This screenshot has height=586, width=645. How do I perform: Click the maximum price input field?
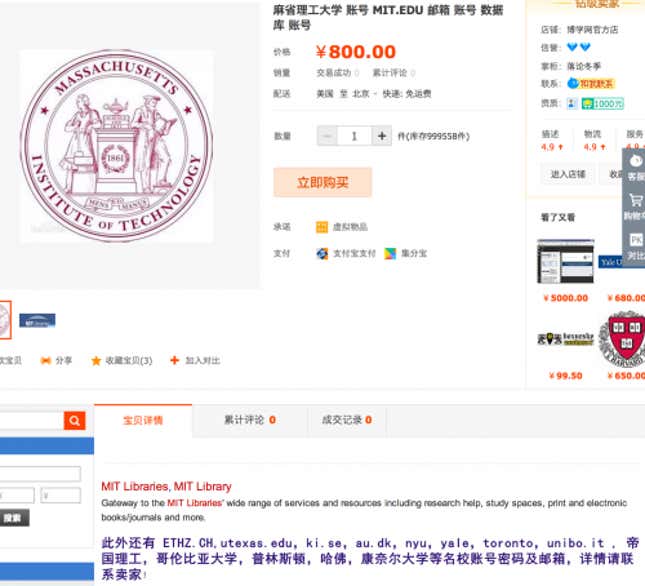60,496
